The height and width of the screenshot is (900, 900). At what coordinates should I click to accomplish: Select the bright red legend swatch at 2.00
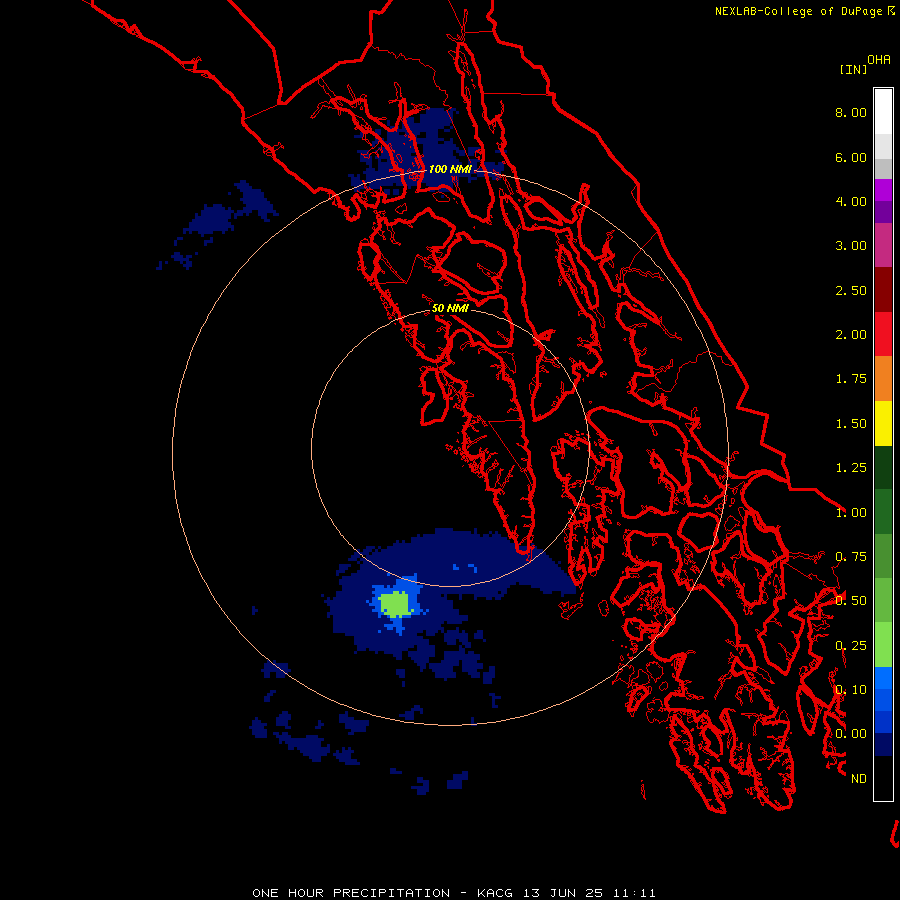(883, 335)
